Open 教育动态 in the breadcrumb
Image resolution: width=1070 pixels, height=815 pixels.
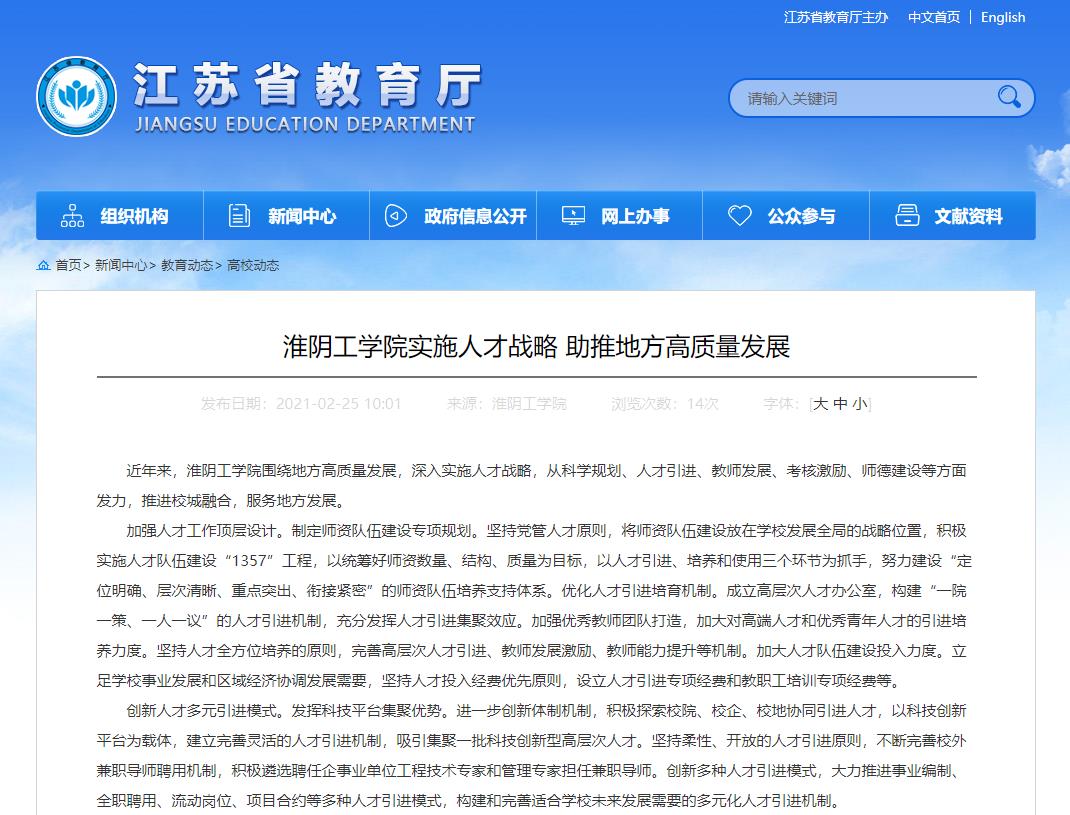tap(187, 265)
